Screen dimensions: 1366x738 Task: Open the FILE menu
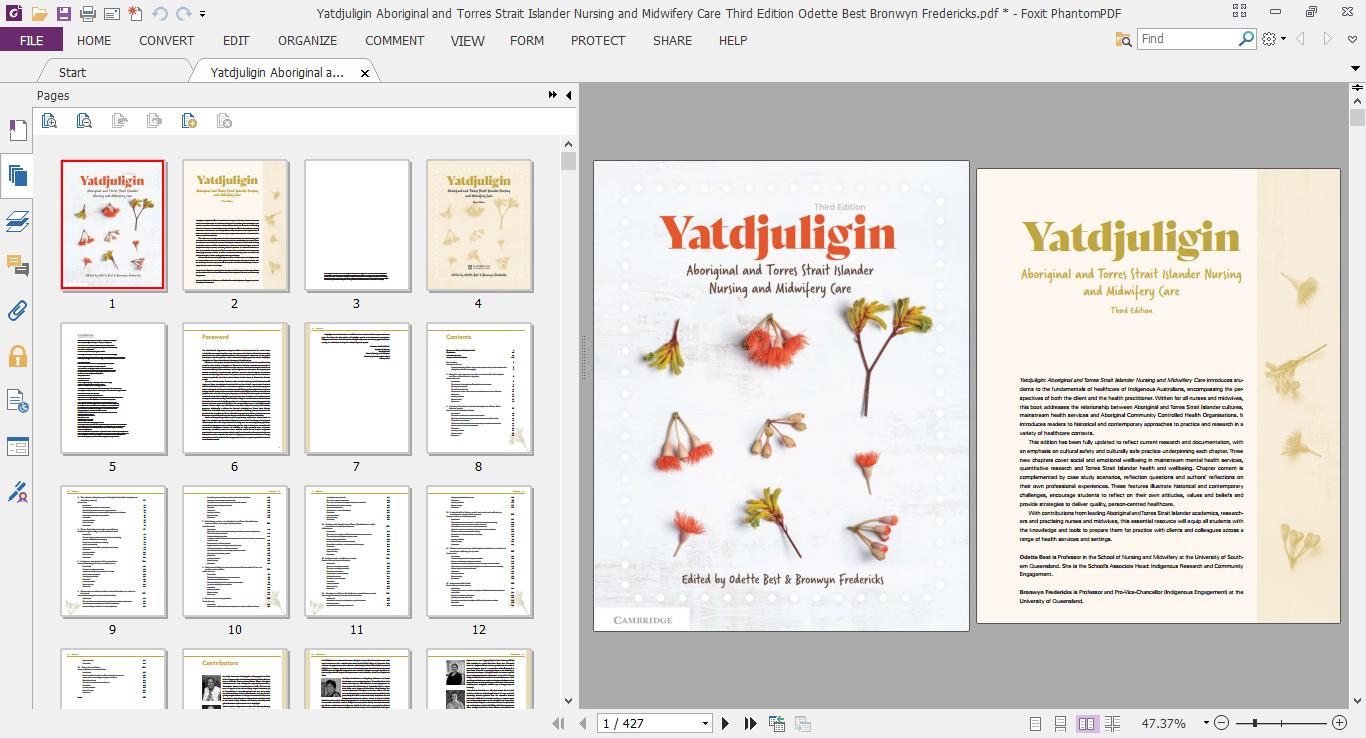click(31, 40)
